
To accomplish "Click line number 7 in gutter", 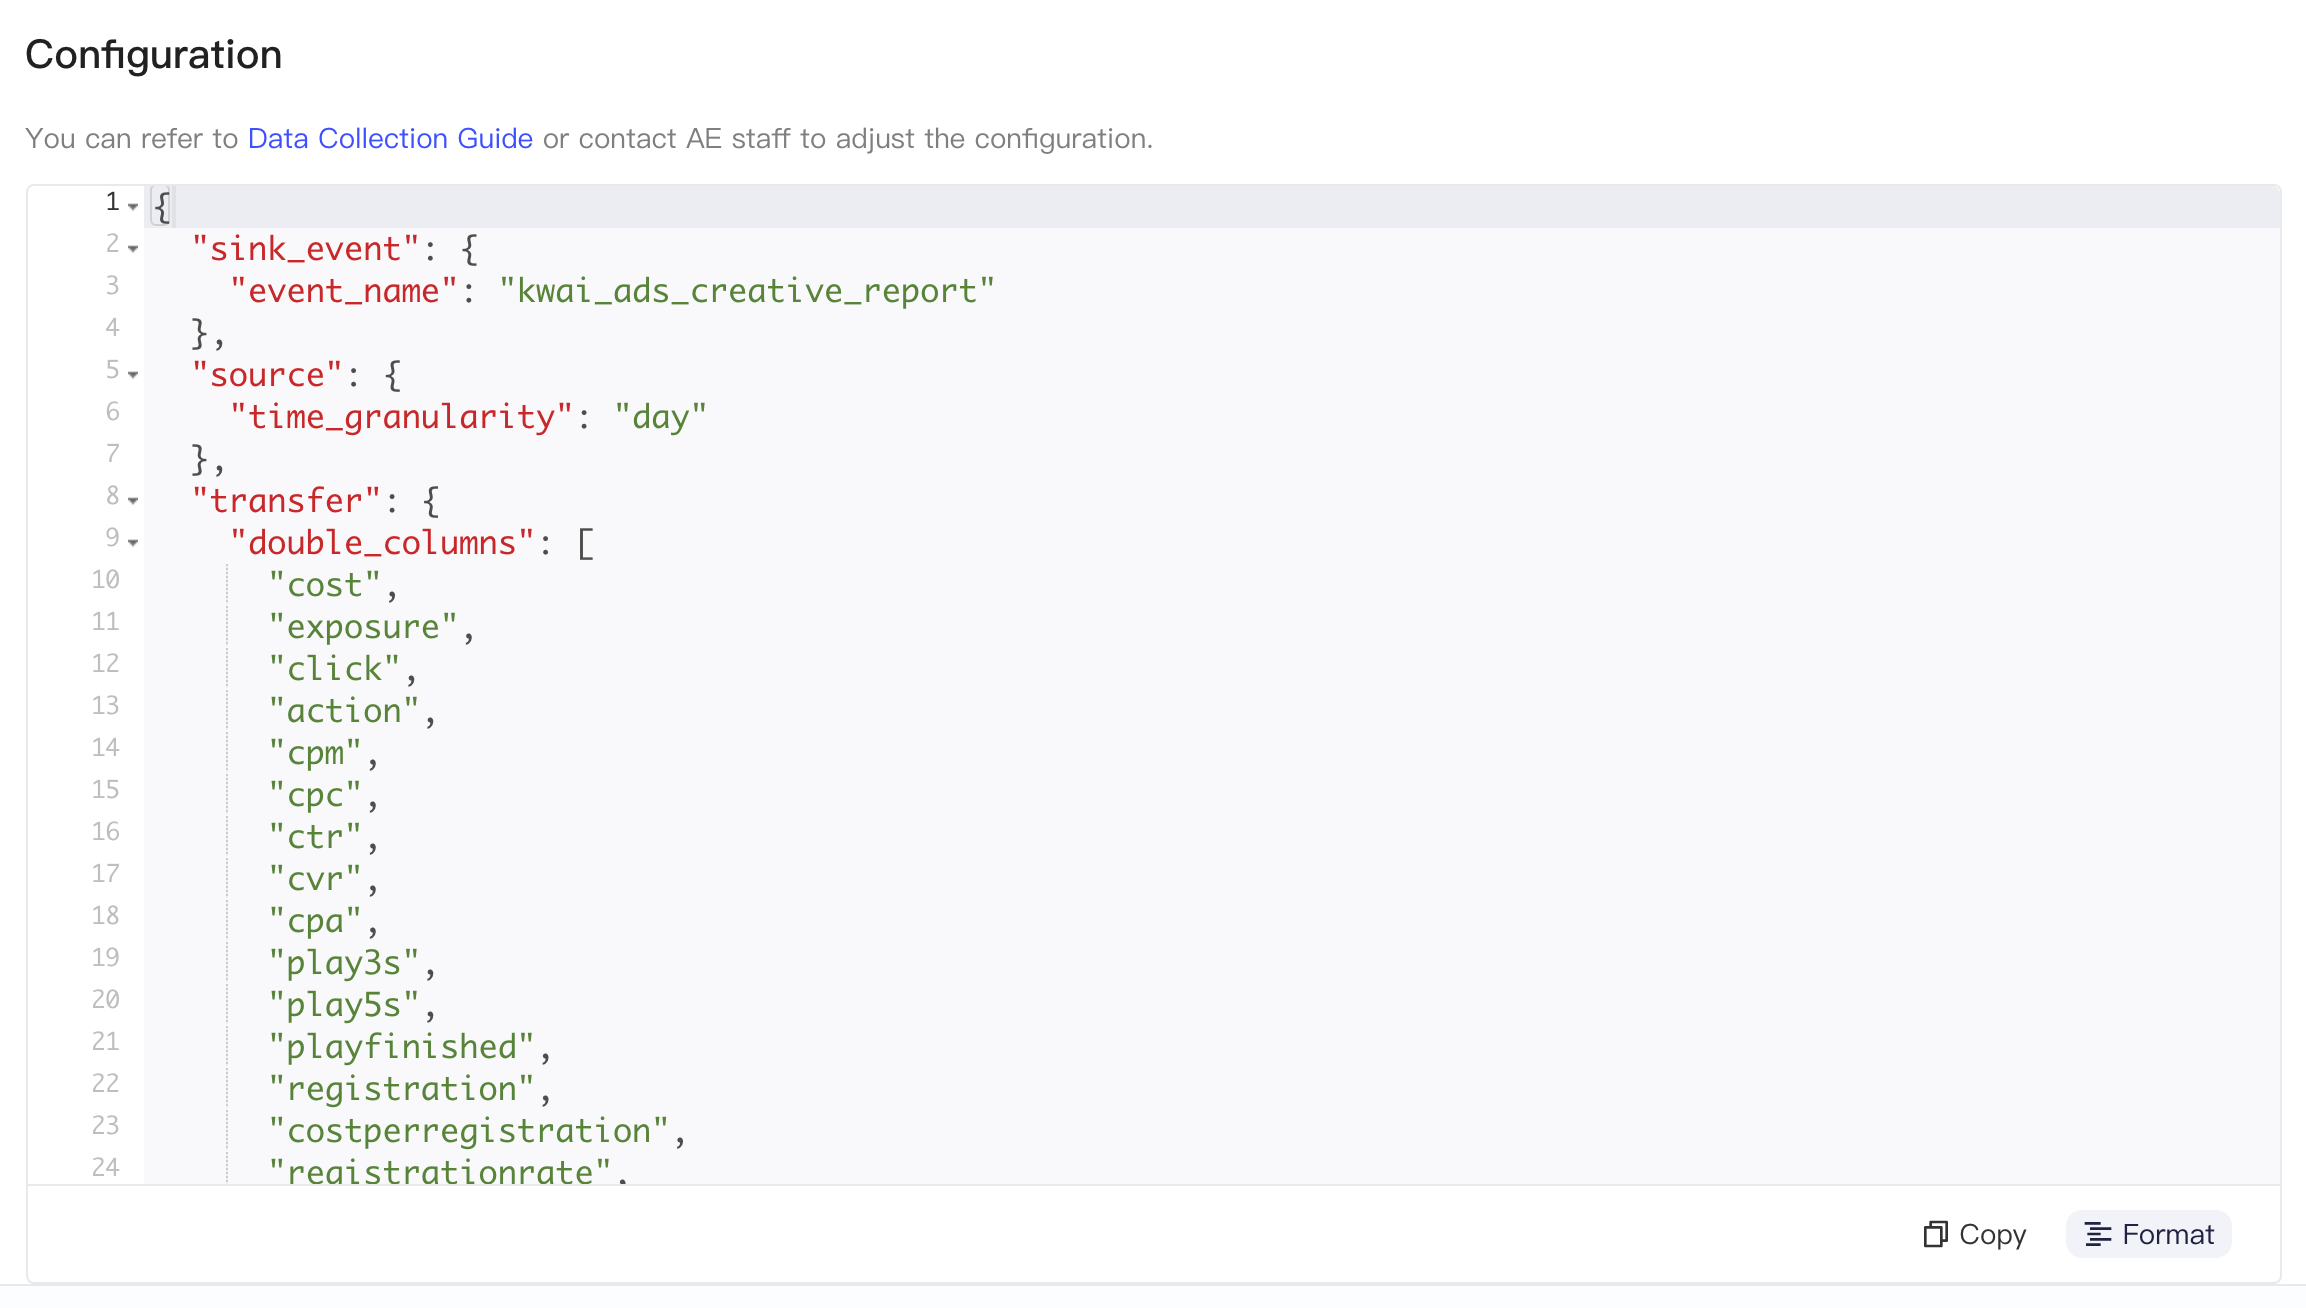I will tap(113, 454).
